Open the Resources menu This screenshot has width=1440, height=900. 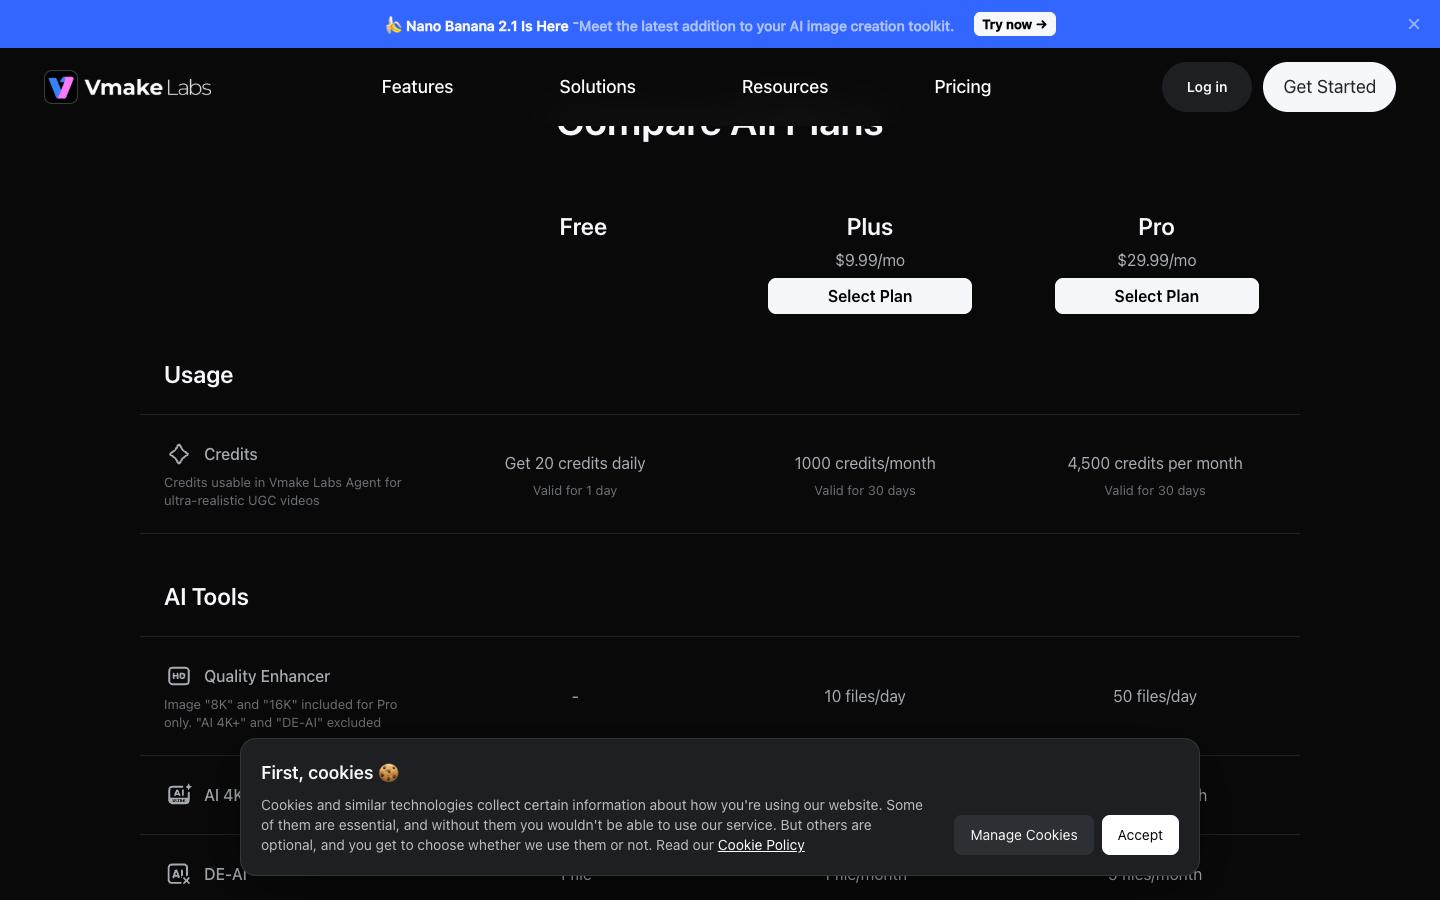(785, 87)
